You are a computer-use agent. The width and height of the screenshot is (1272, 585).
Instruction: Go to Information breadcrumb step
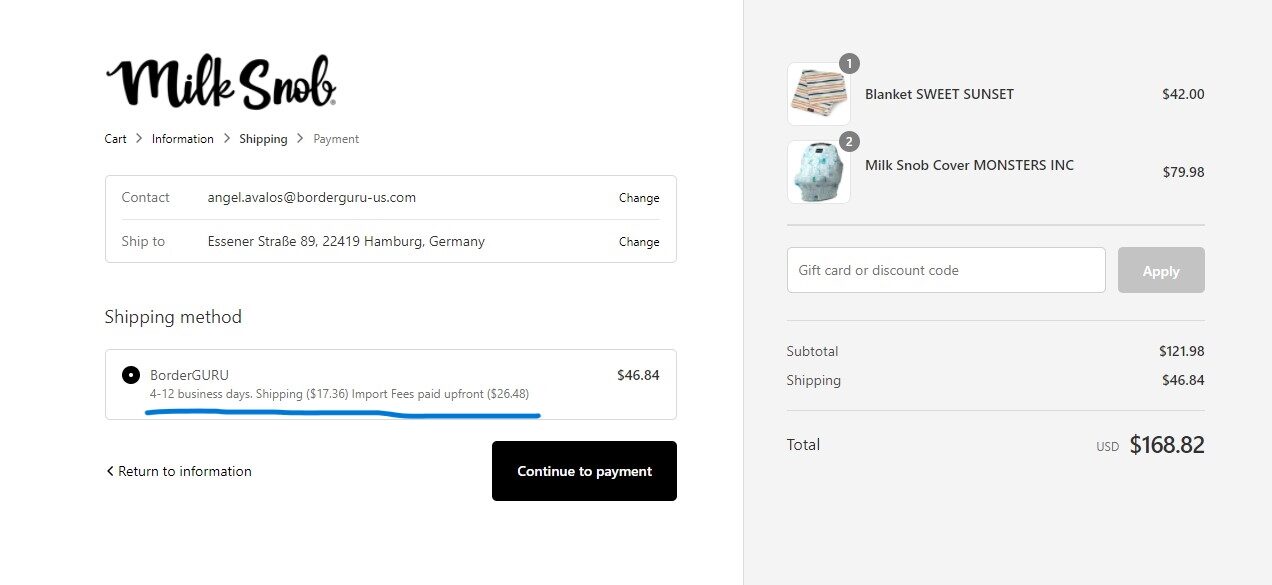tap(183, 139)
